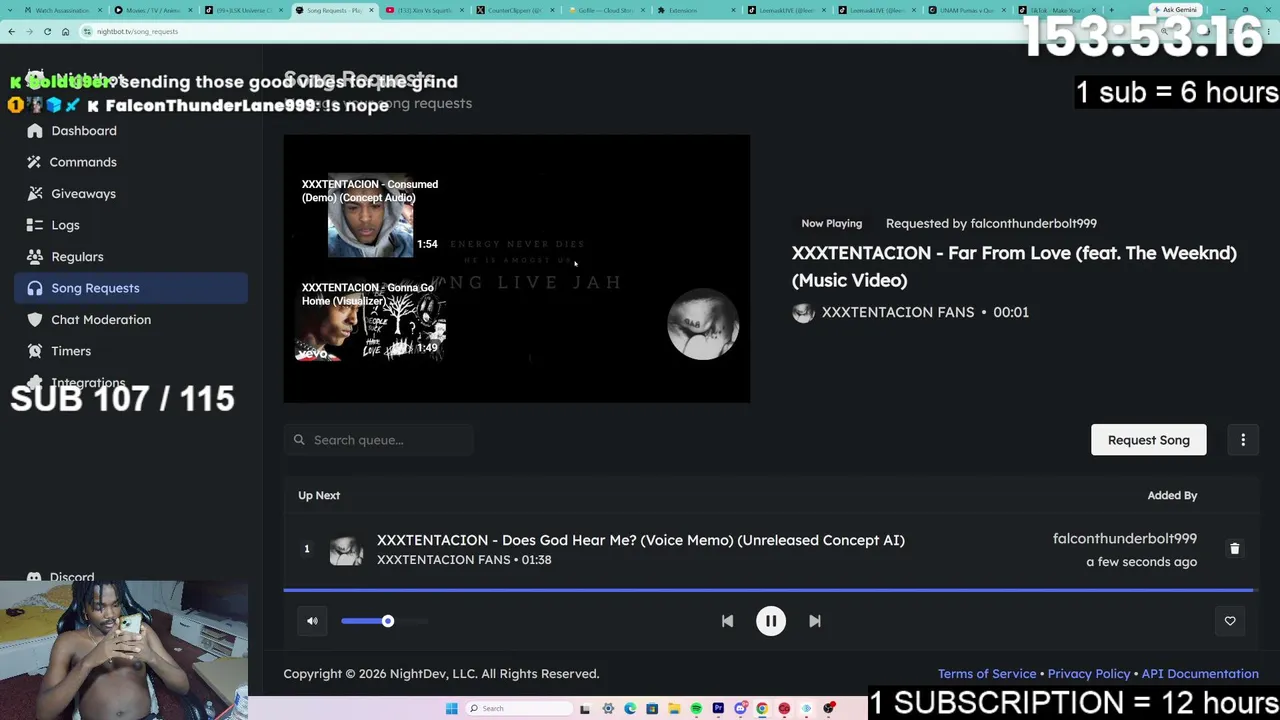Skip to the next song
This screenshot has width=1280, height=720.
click(815, 621)
